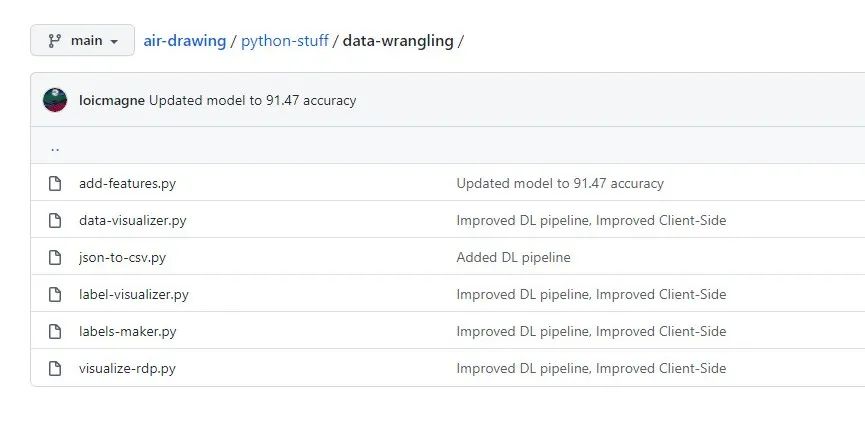Click file icon beside visualize-rdp.py
The width and height of the screenshot is (865, 425).
(x=55, y=368)
